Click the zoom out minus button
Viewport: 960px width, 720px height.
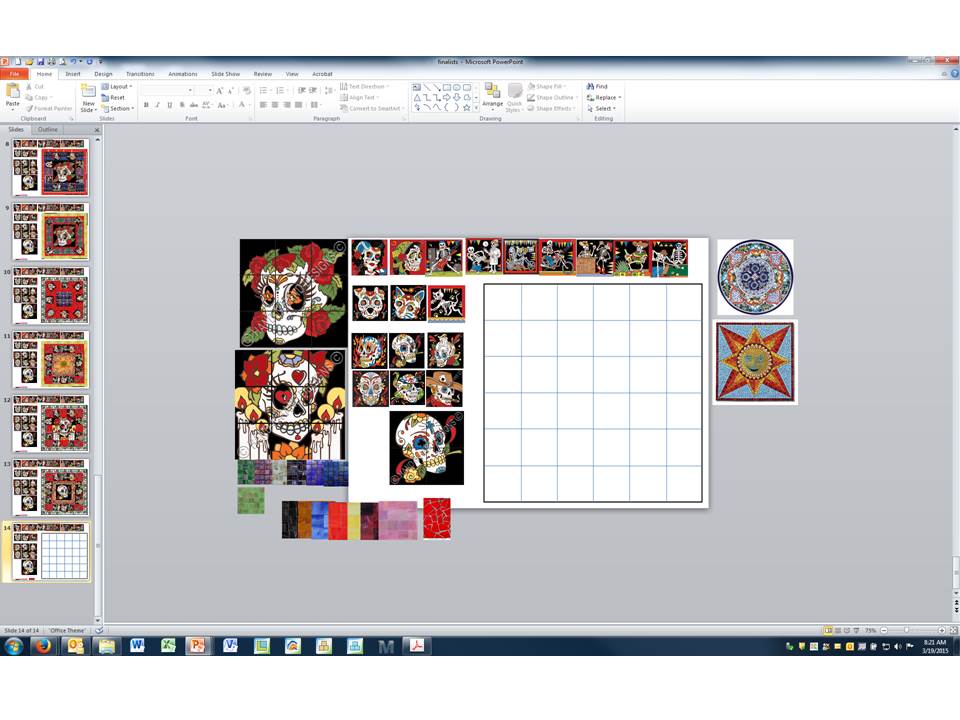(883, 630)
